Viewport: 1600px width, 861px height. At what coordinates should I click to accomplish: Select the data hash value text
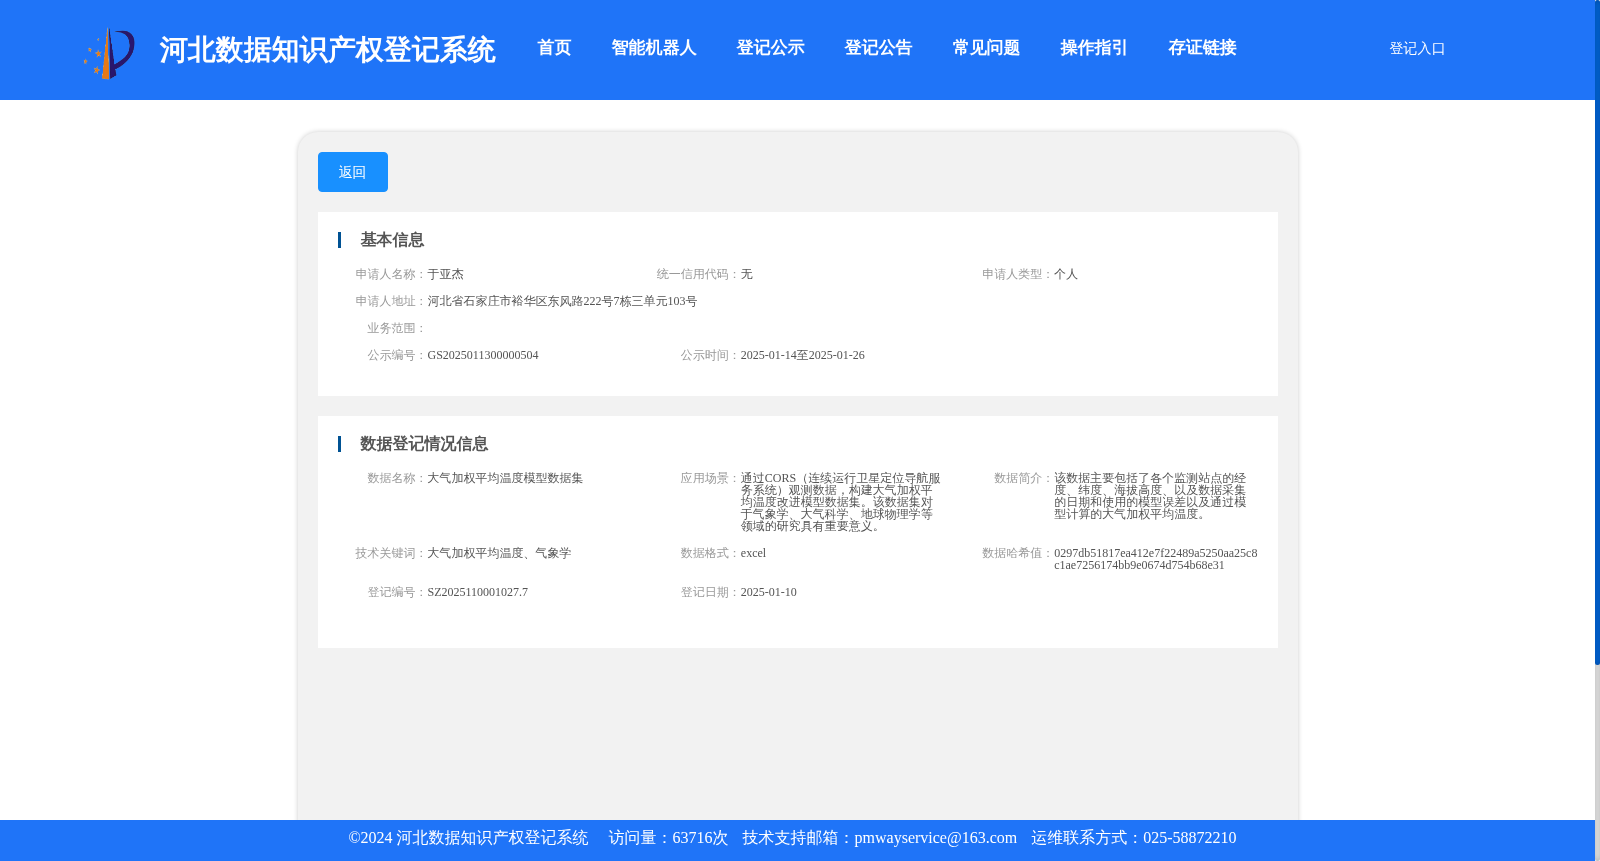point(1156,559)
